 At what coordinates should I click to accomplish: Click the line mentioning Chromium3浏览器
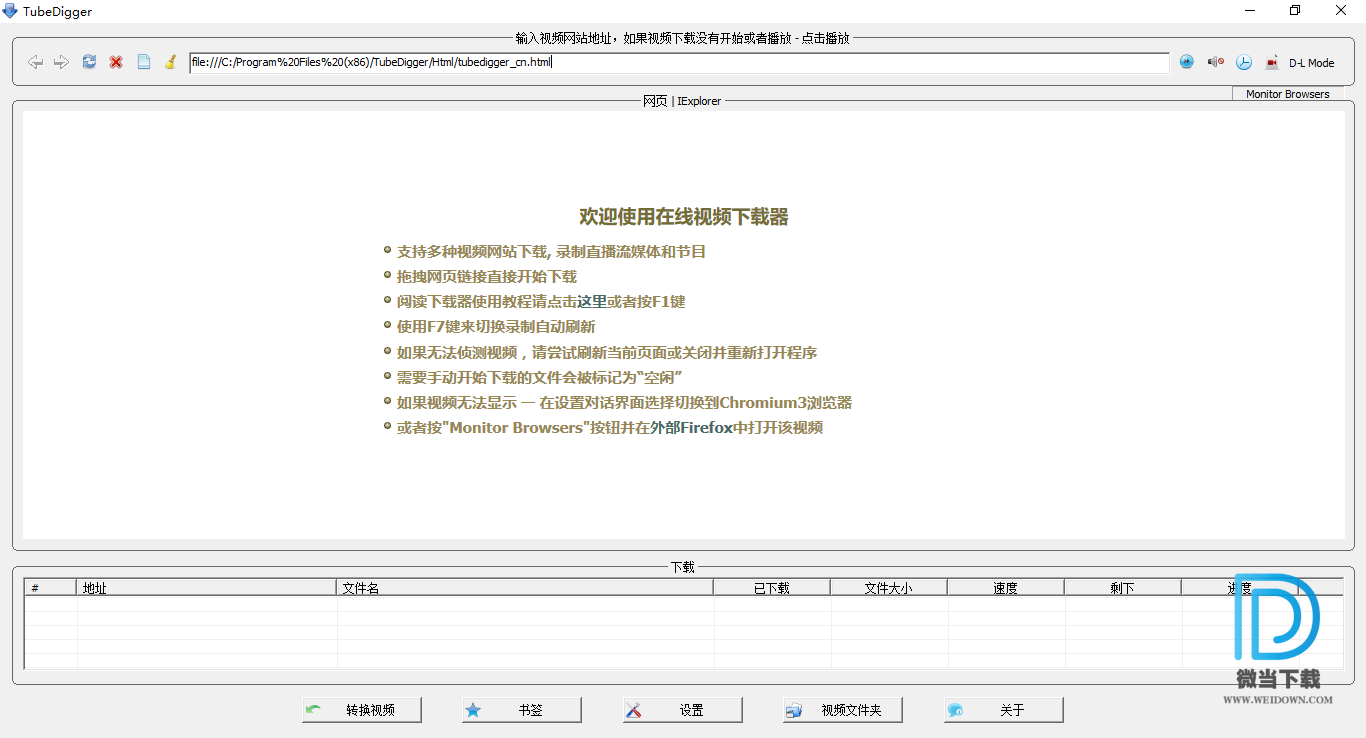(624, 402)
